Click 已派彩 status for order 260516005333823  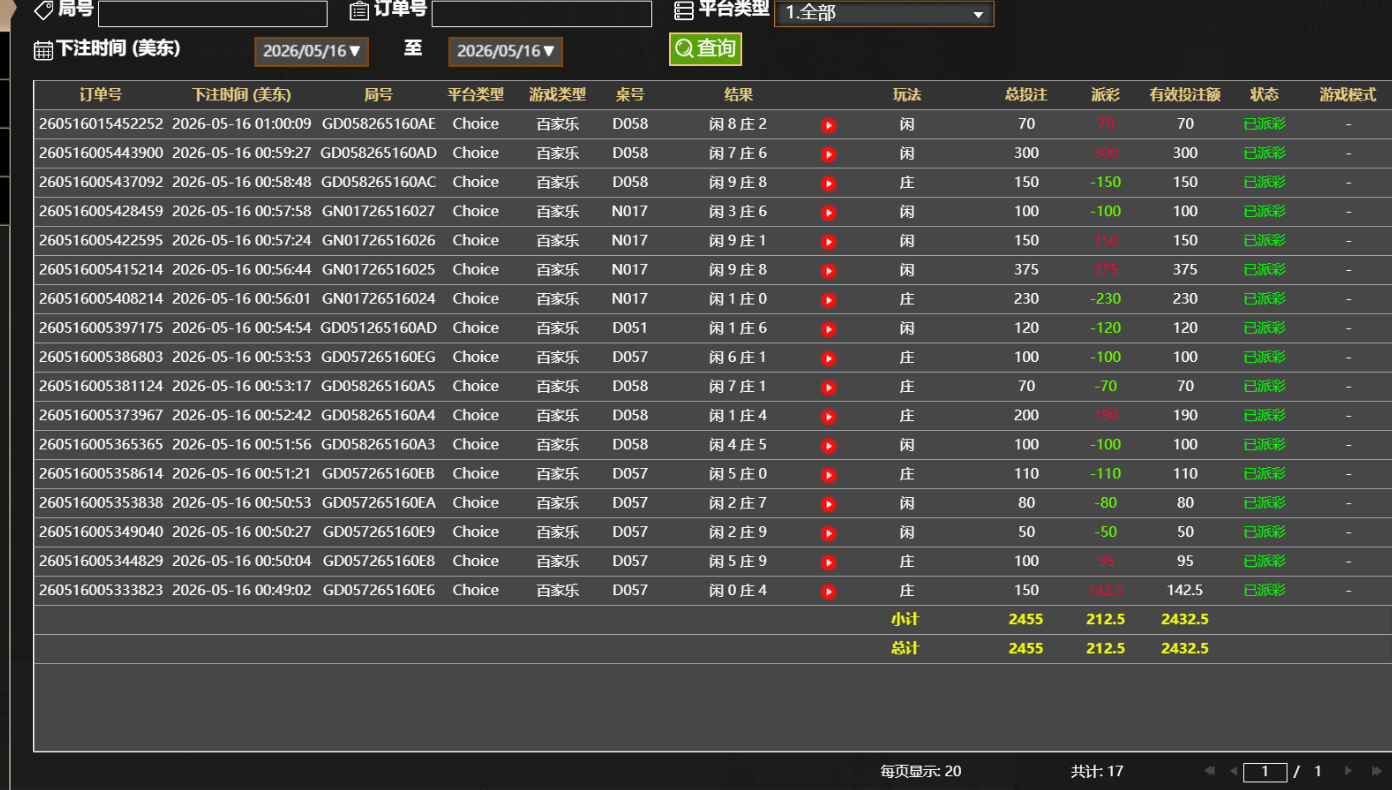pyautogui.click(x=1264, y=590)
